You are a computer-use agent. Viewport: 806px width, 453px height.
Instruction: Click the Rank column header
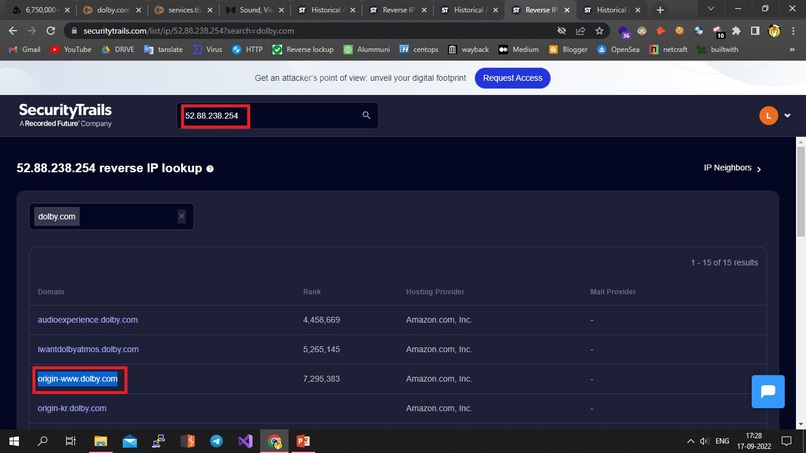pos(312,292)
